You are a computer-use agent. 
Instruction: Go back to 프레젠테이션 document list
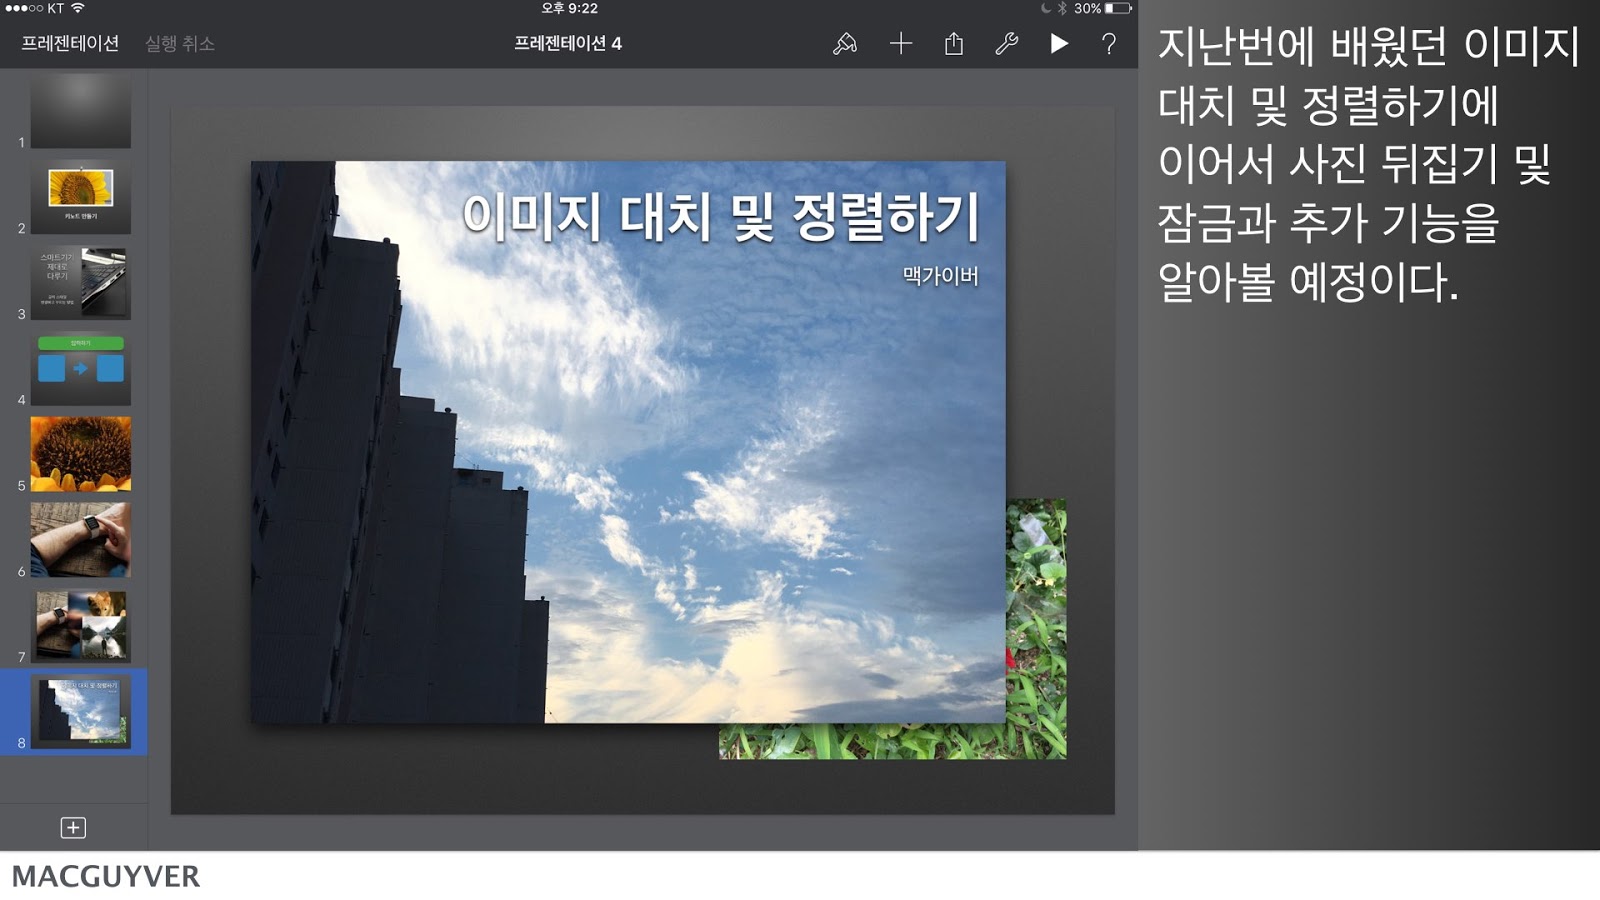coord(70,43)
